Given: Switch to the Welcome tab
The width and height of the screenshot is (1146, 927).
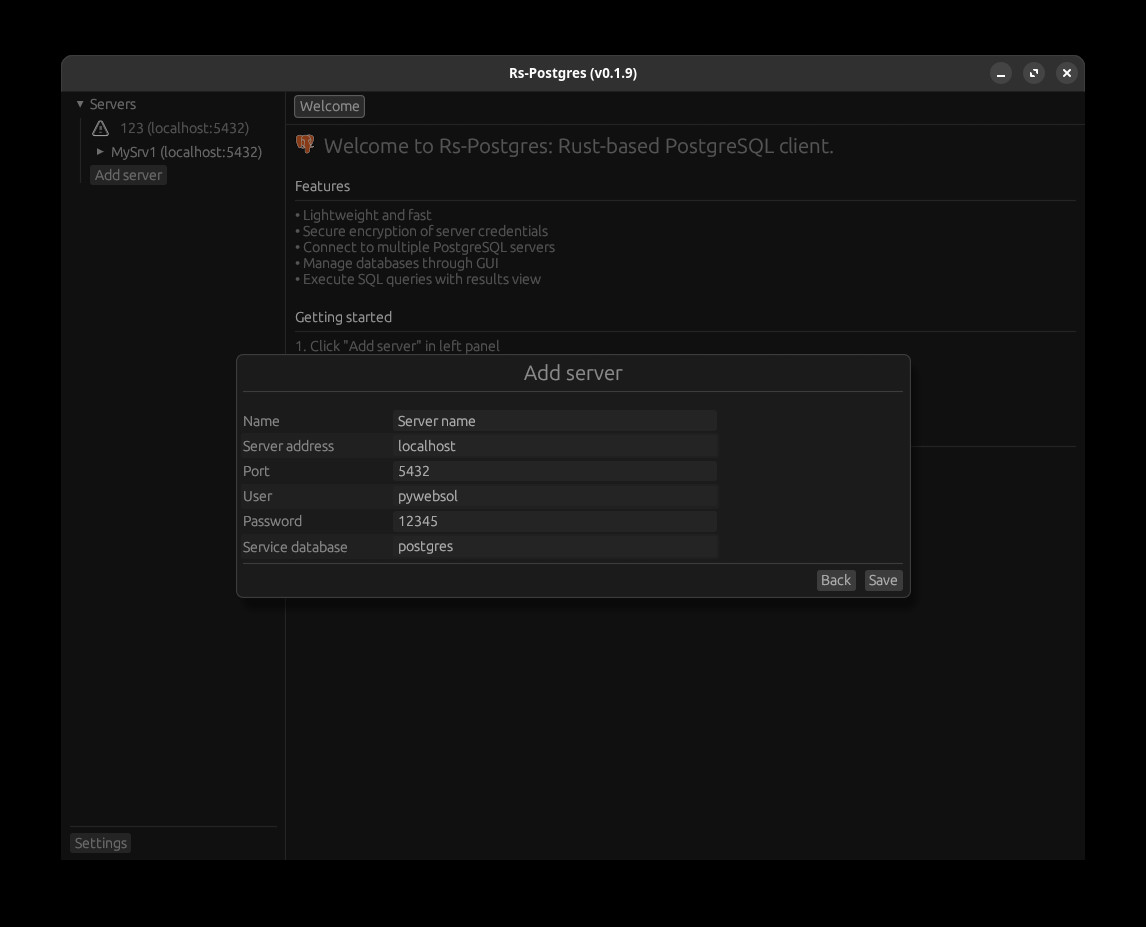Looking at the screenshot, I should pyautogui.click(x=330, y=106).
